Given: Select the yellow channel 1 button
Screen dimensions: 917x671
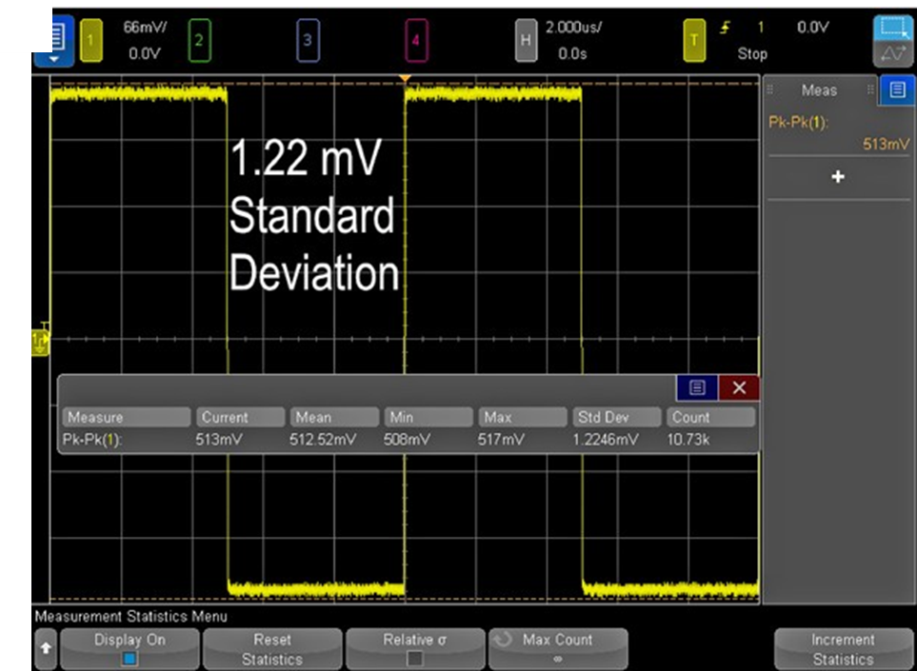Looking at the screenshot, I should 89,41.
